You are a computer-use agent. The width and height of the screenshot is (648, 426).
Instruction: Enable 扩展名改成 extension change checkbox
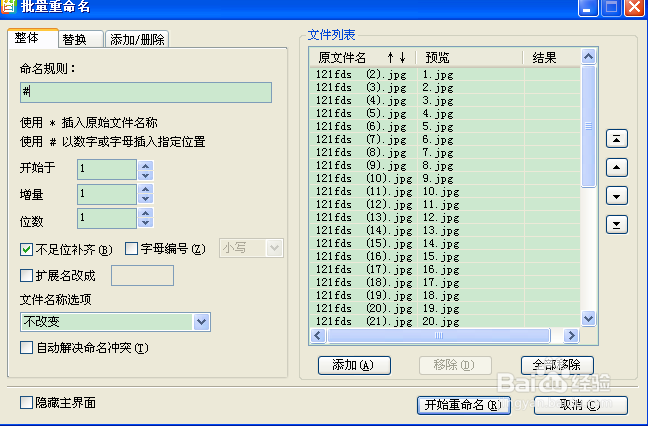pyautogui.click(x=26, y=275)
